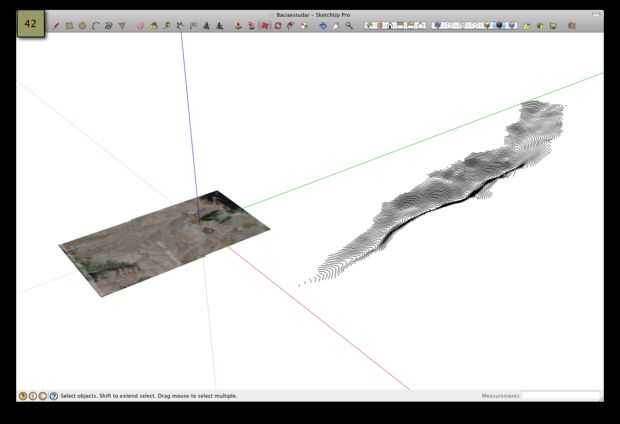Click the gray icon at the toolbar's far right

(572, 26)
